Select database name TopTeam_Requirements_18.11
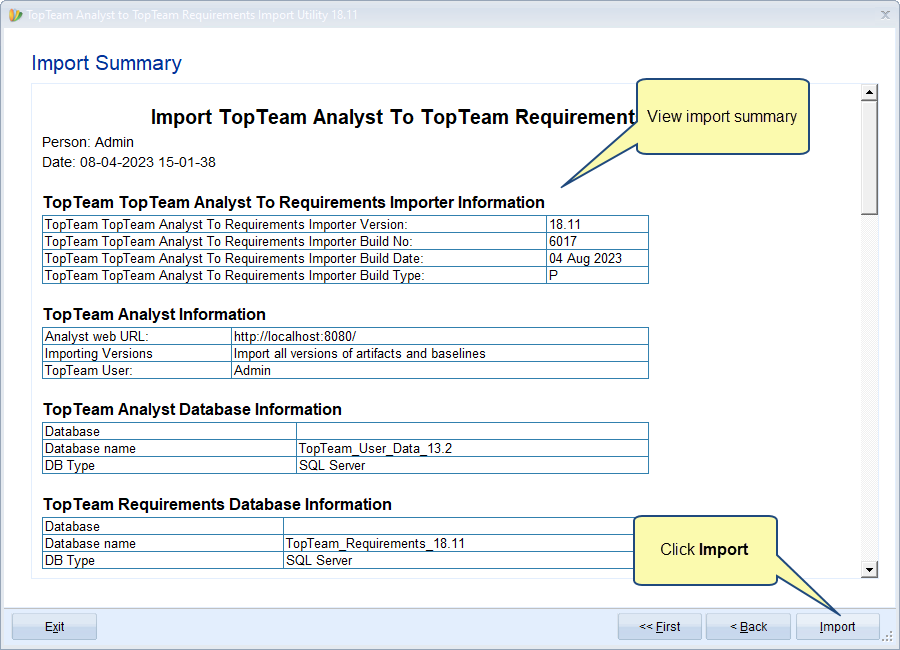Image resolution: width=900 pixels, height=650 pixels. click(x=375, y=544)
